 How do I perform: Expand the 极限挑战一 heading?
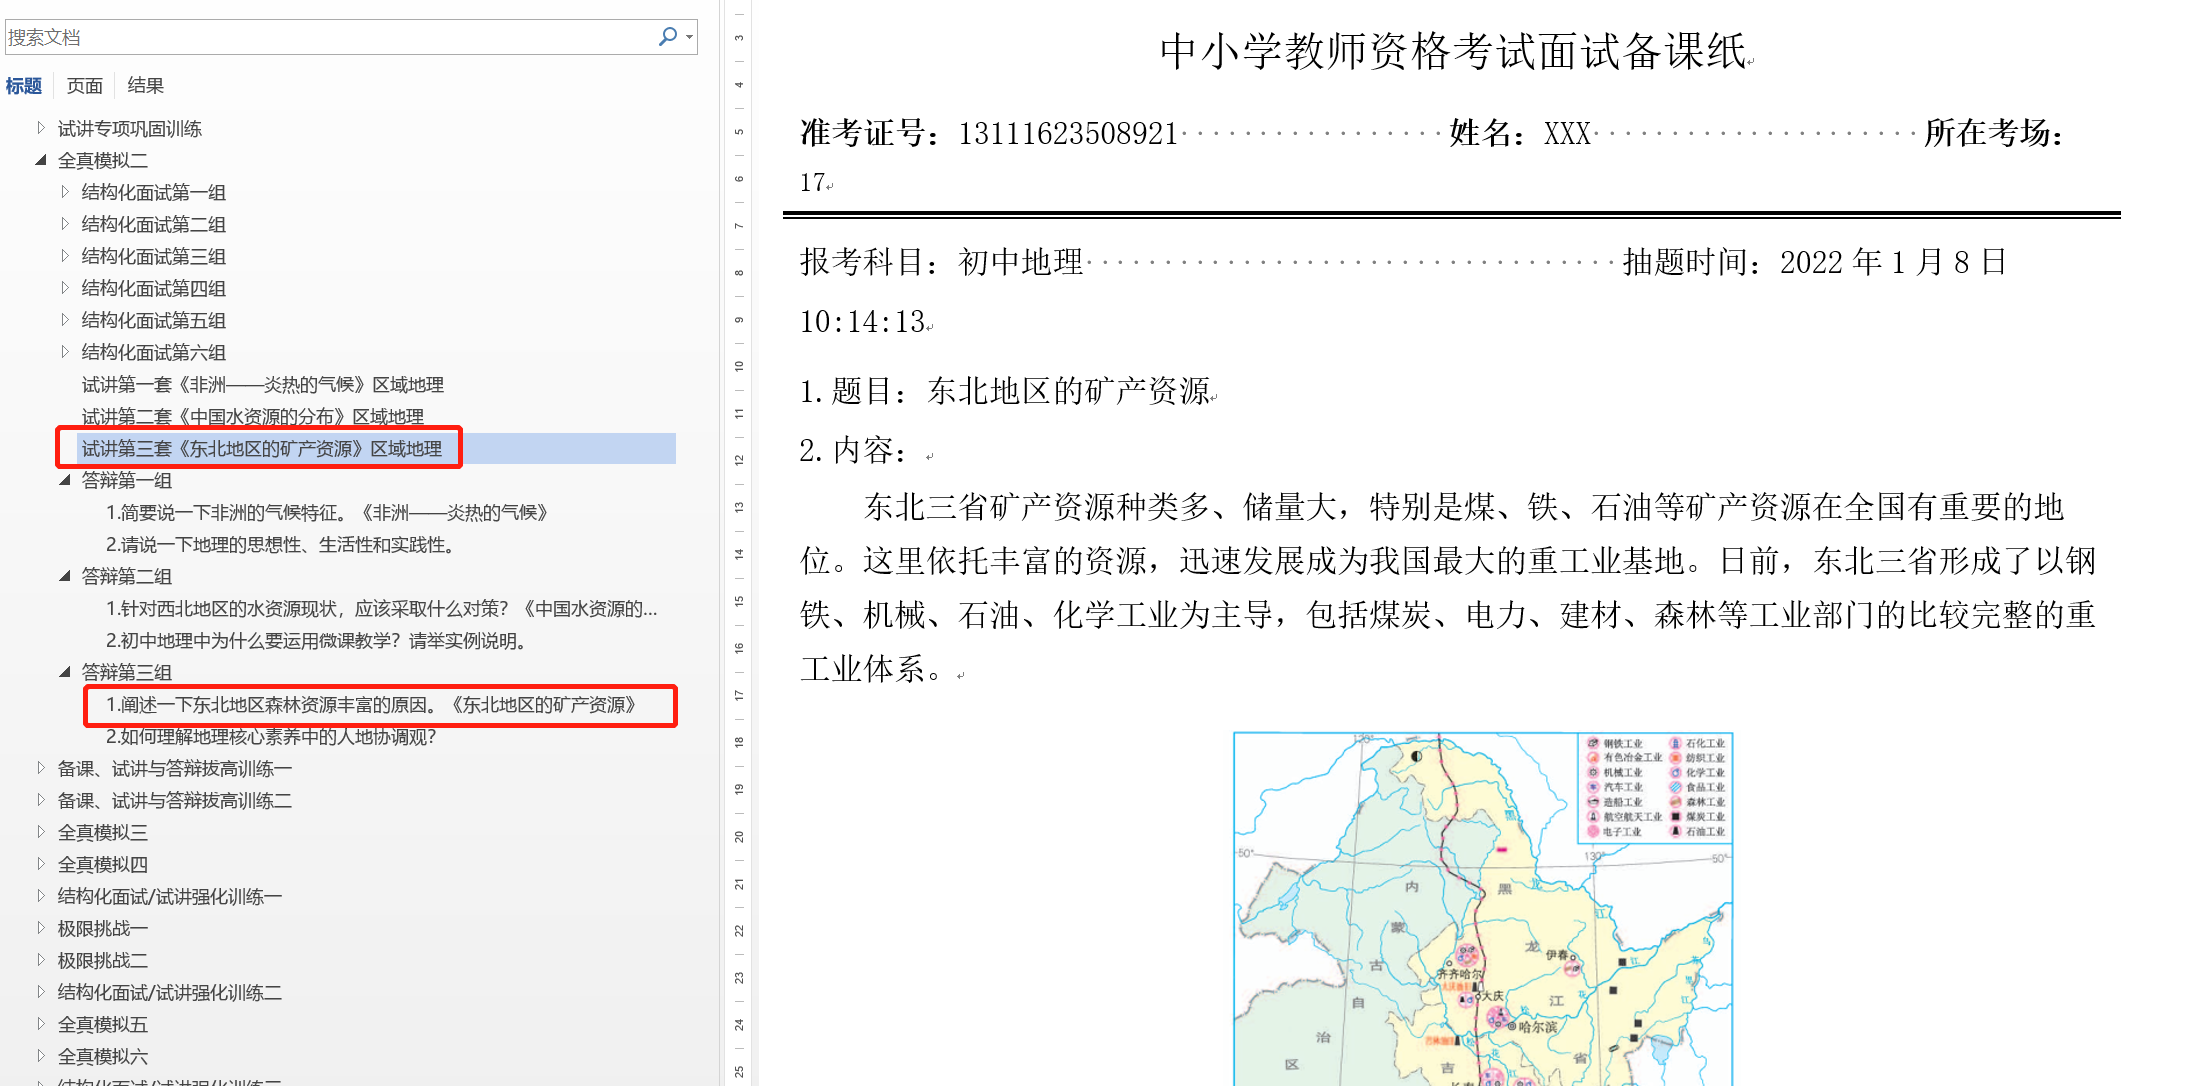(40, 928)
